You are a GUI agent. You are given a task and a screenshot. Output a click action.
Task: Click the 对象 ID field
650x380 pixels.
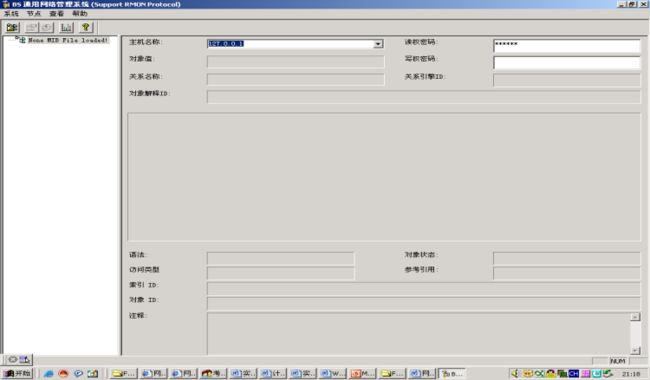[424, 303]
